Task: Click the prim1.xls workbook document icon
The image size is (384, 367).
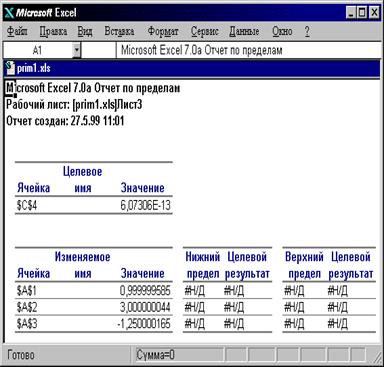Action: pyautogui.click(x=10, y=68)
